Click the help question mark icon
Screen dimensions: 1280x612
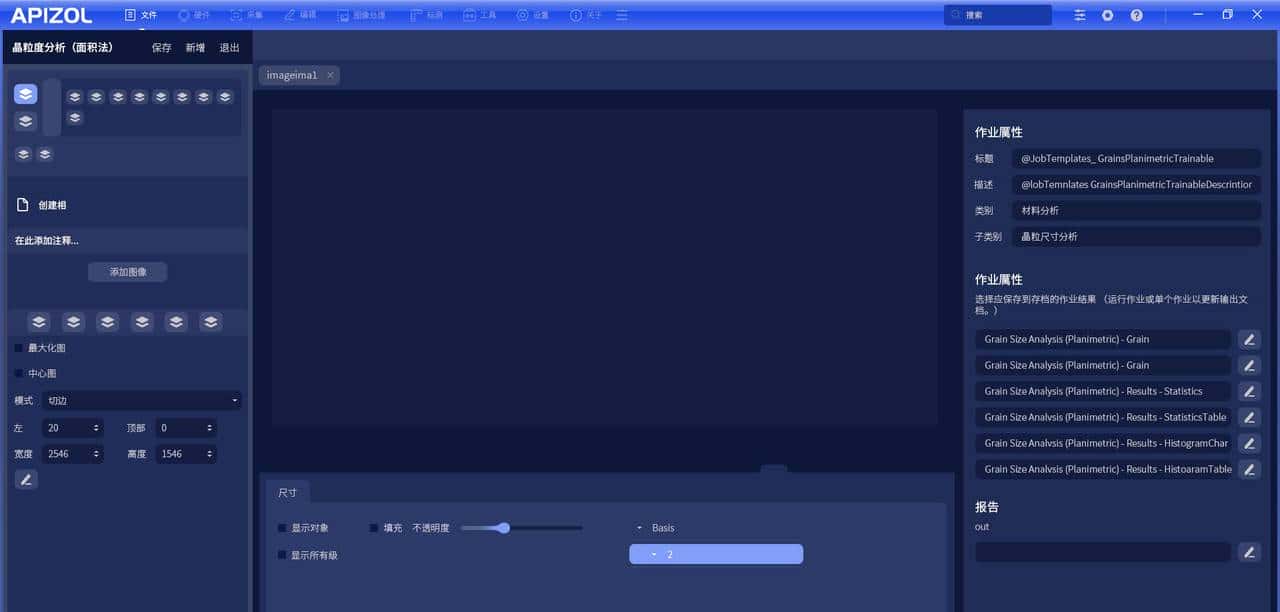(x=1136, y=15)
